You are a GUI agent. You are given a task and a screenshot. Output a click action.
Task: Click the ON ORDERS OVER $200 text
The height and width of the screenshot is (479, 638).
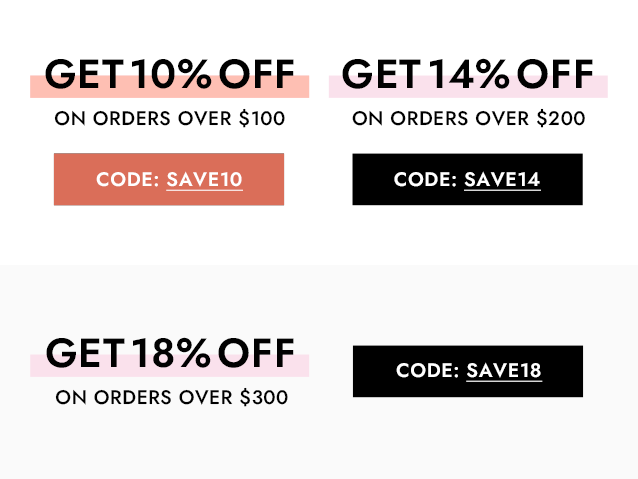click(469, 118)
